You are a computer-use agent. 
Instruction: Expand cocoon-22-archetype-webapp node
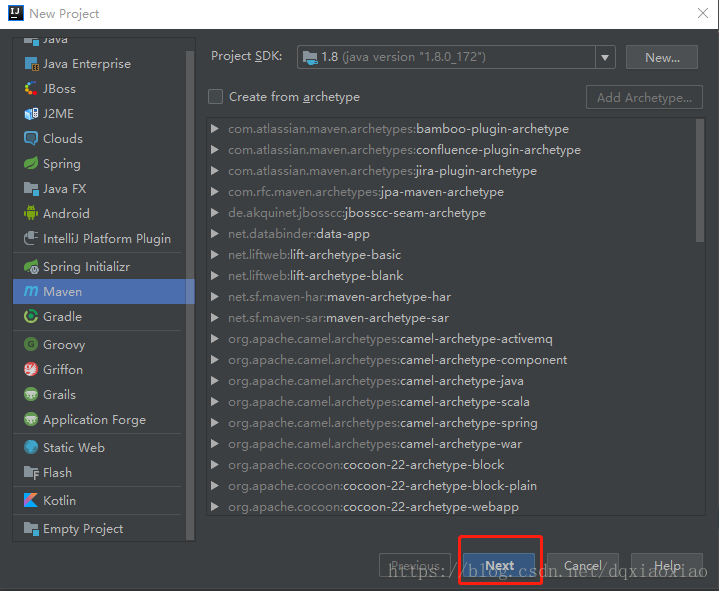[214, 507]
